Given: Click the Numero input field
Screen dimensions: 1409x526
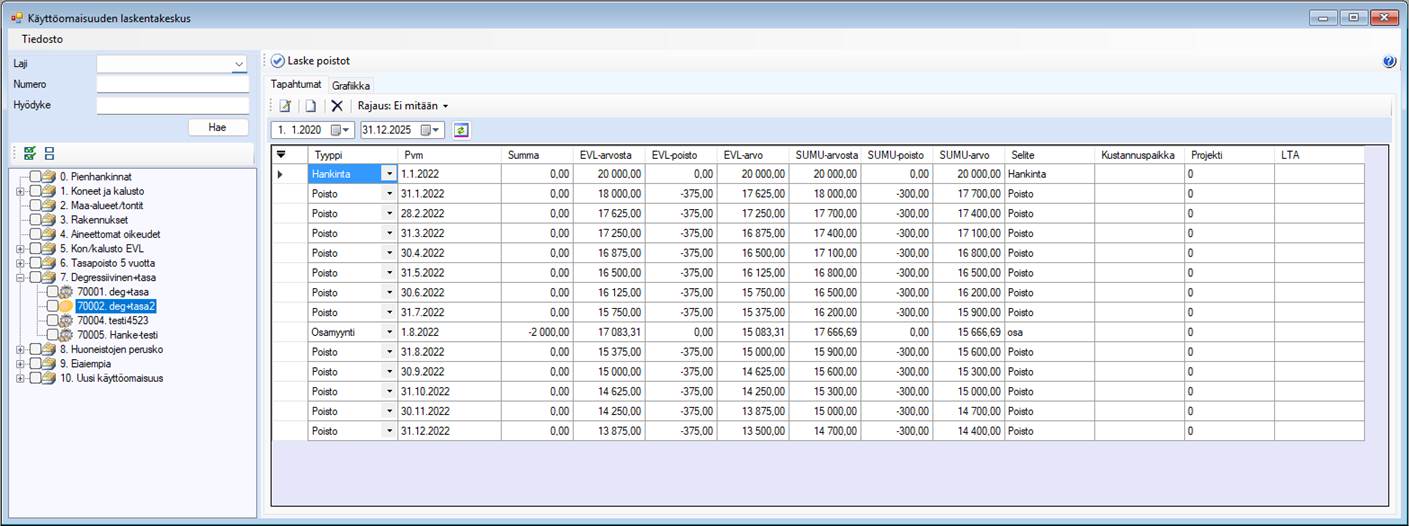Looking at the screenshot, I should click(x=173, y=85).
